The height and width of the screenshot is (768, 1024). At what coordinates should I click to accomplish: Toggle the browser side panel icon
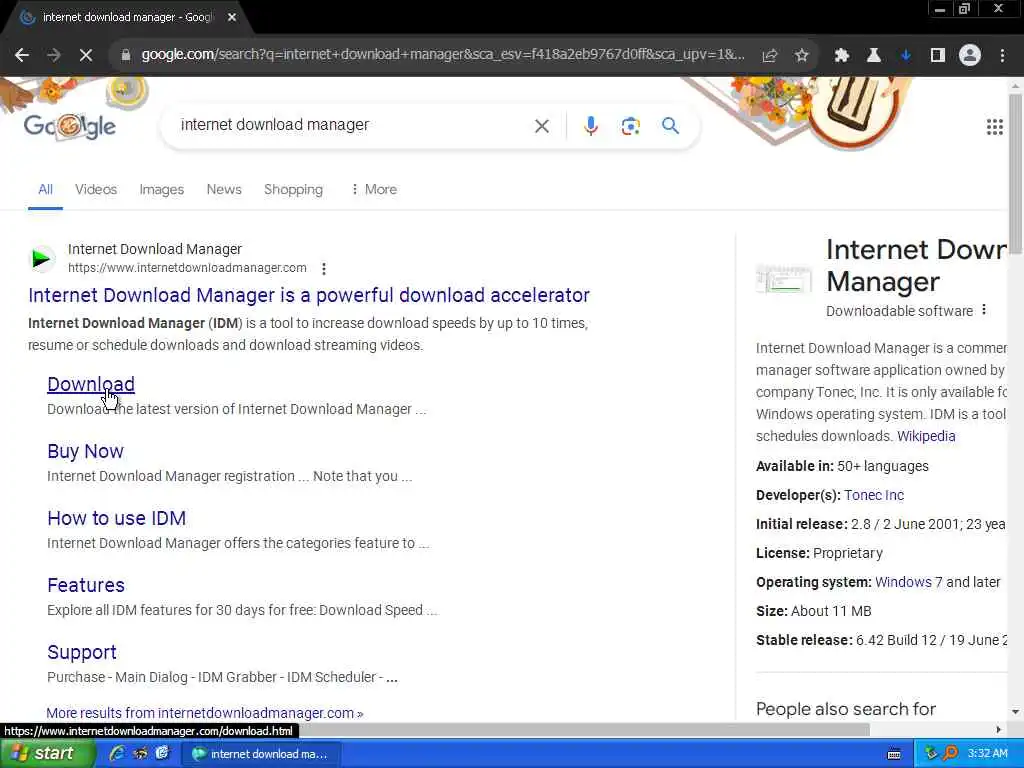tap(938, 56)
